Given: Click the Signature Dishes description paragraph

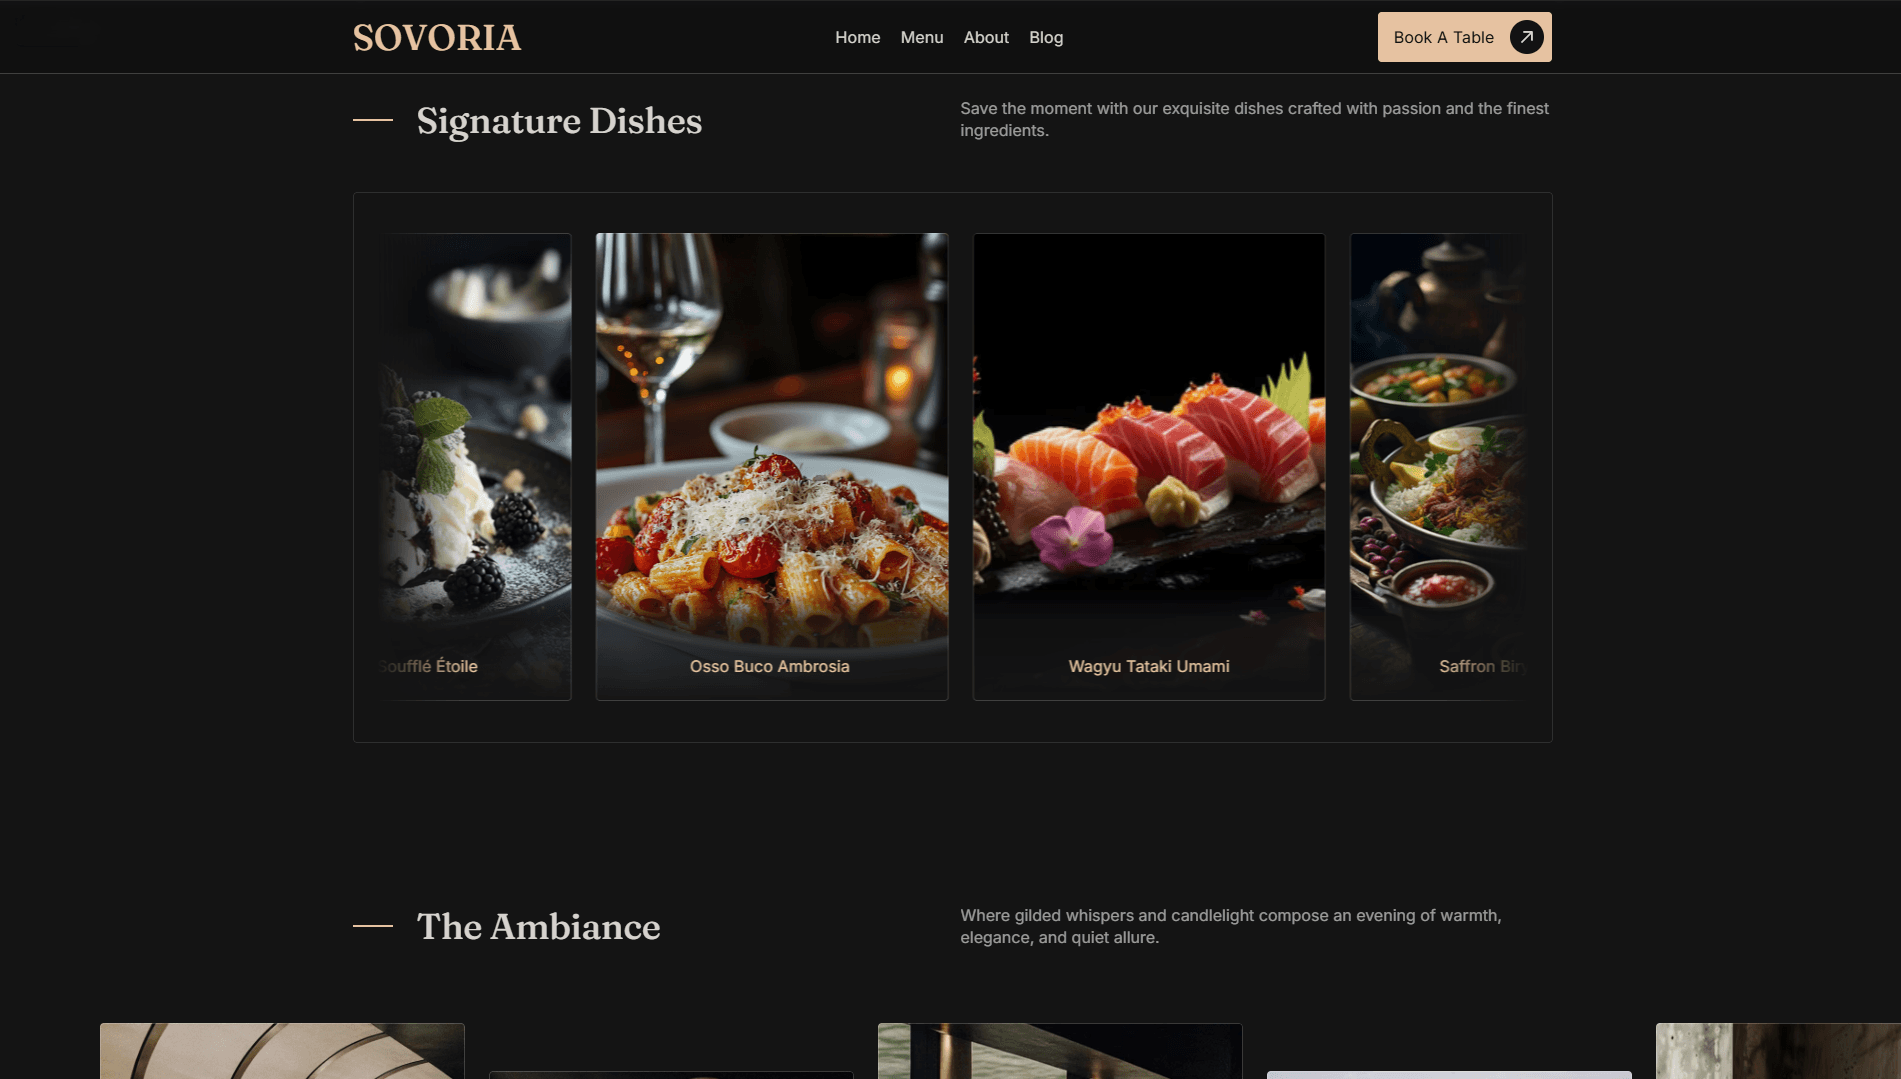Looking at the screenshot, I should (x=1254, y=119).
